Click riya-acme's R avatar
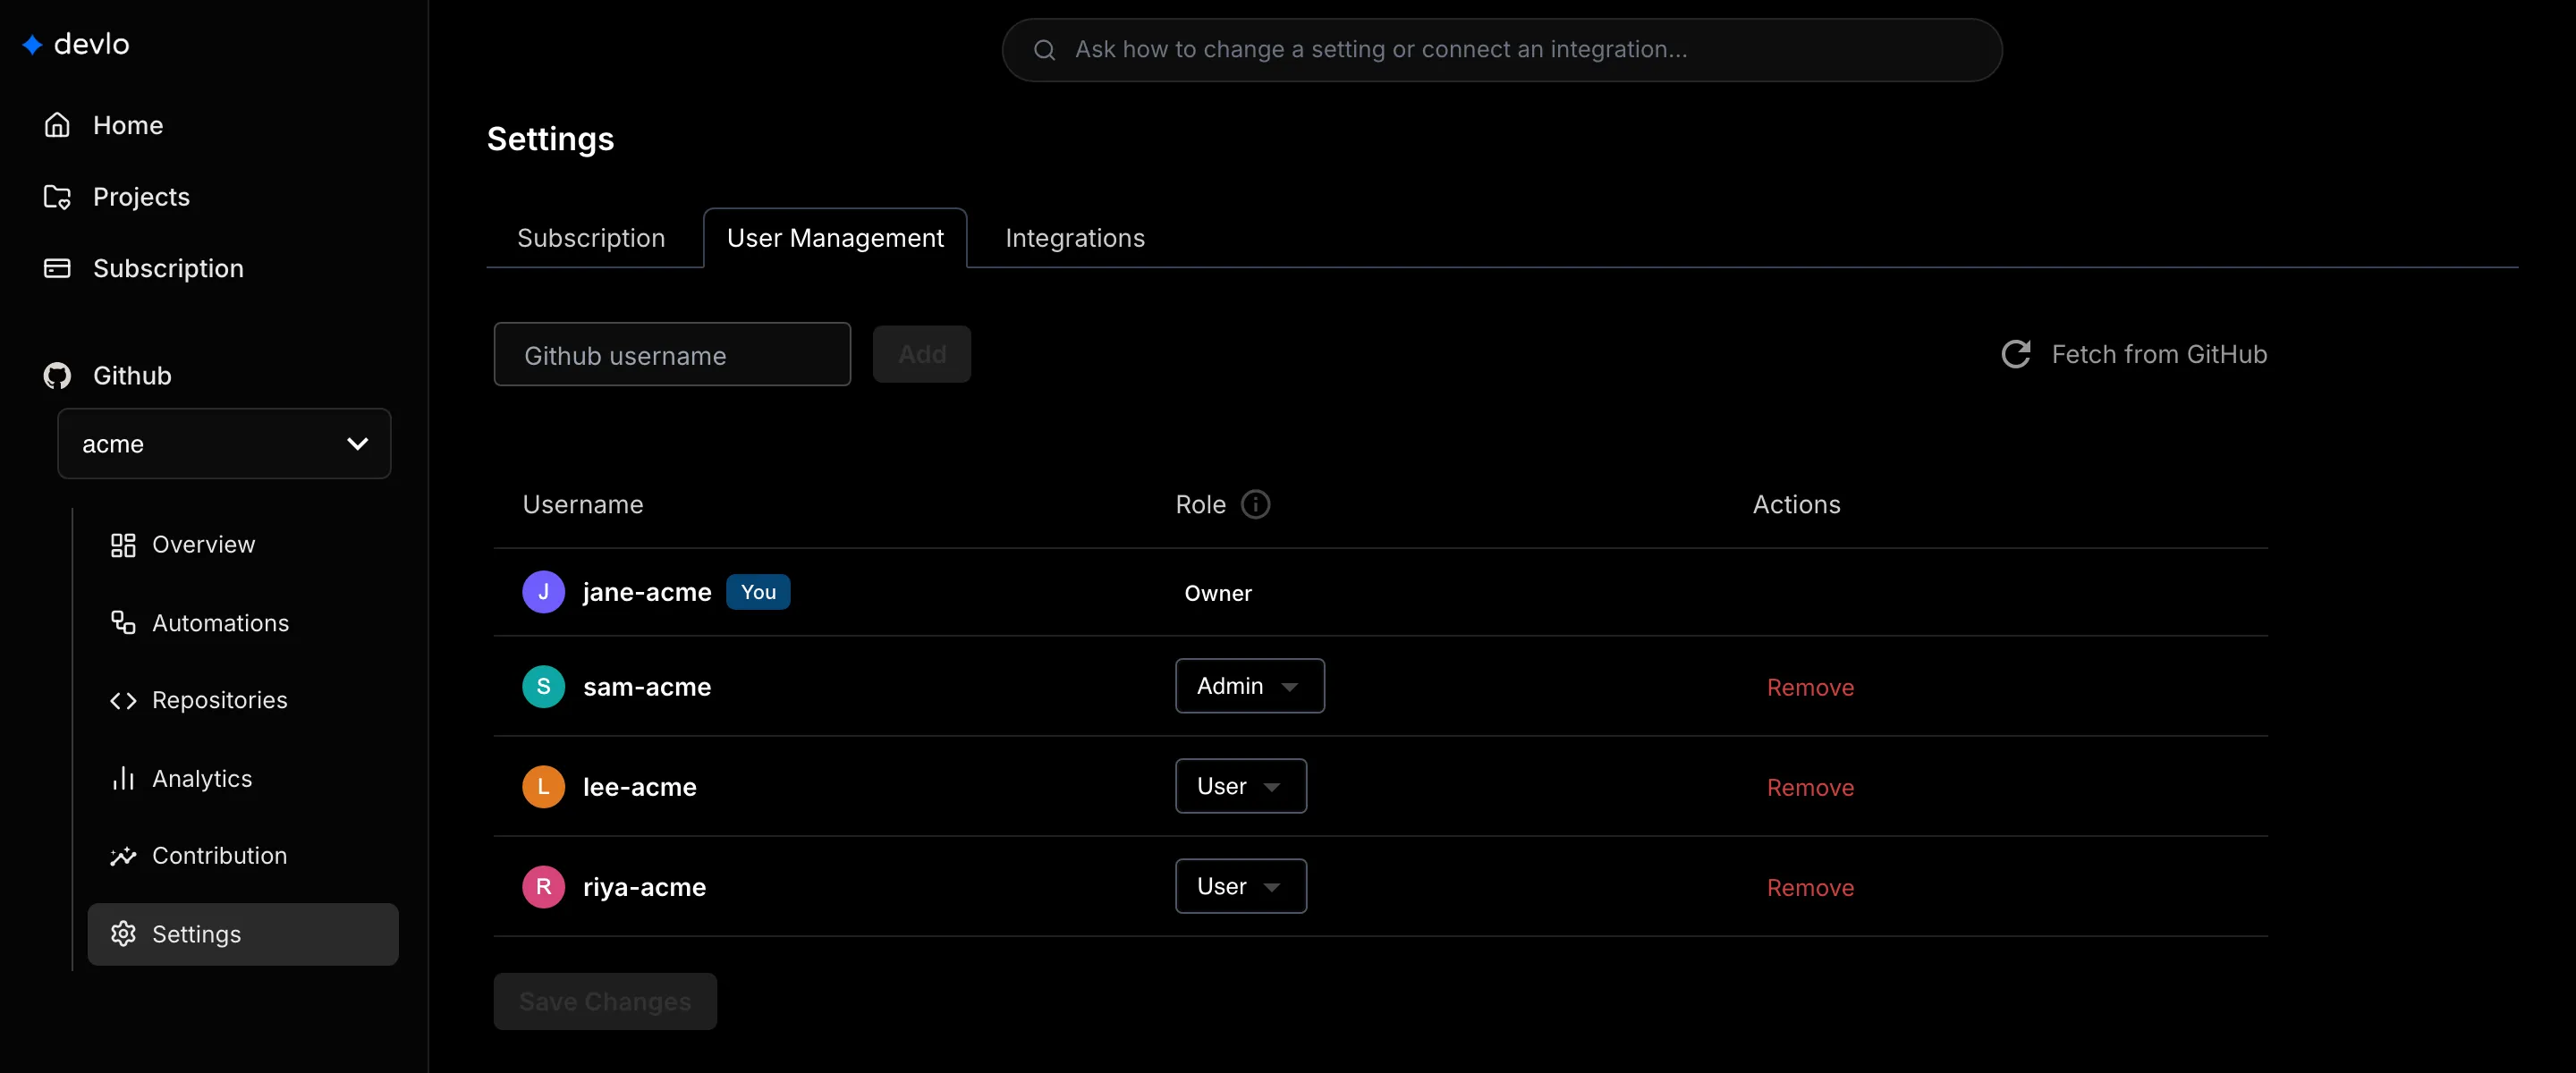Viewport: 2576px width, 1073px height. tap(543, 887)
